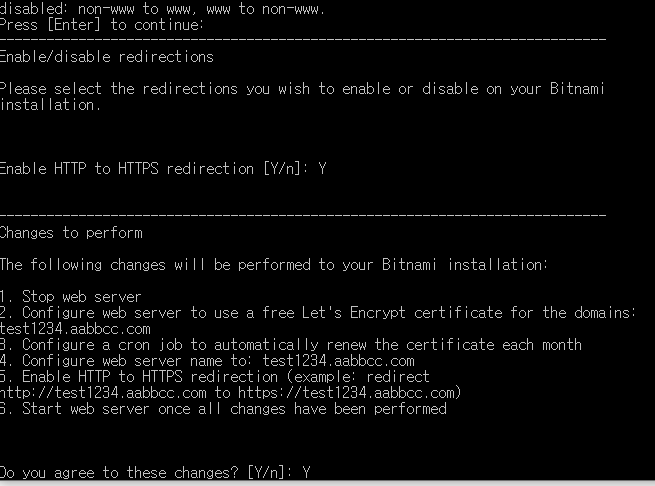
Task: Click the Y answer after 'agree to these changes'
Action: click(x=306, y=472)
